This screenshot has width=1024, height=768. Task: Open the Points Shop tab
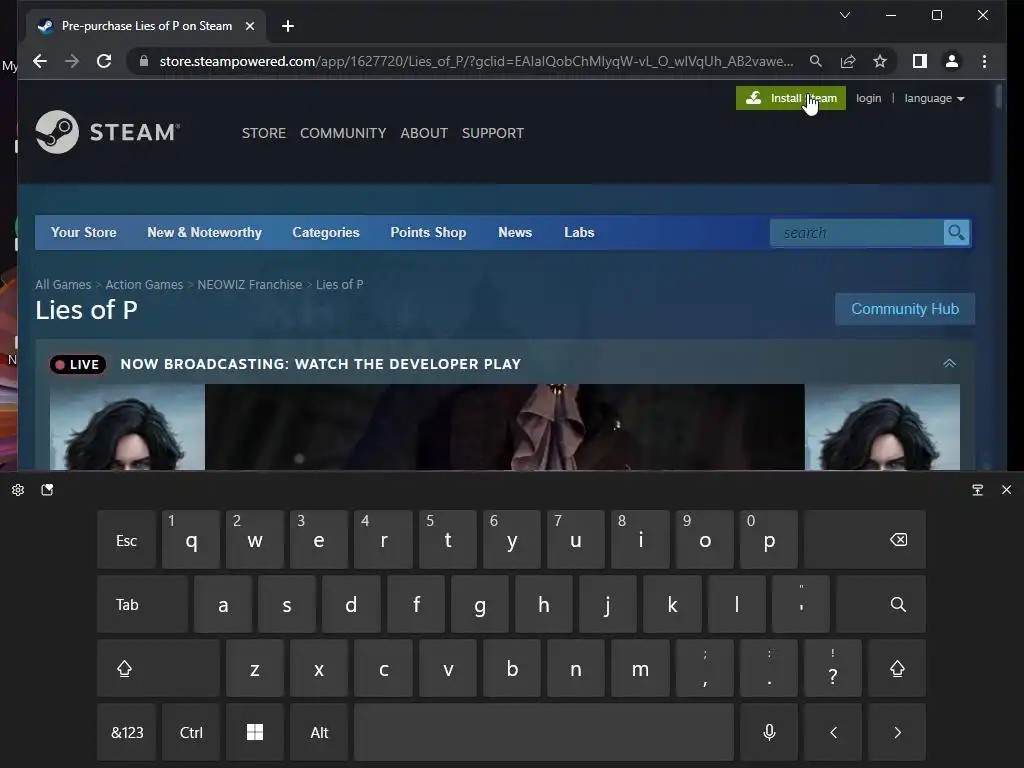click(428, 232)
